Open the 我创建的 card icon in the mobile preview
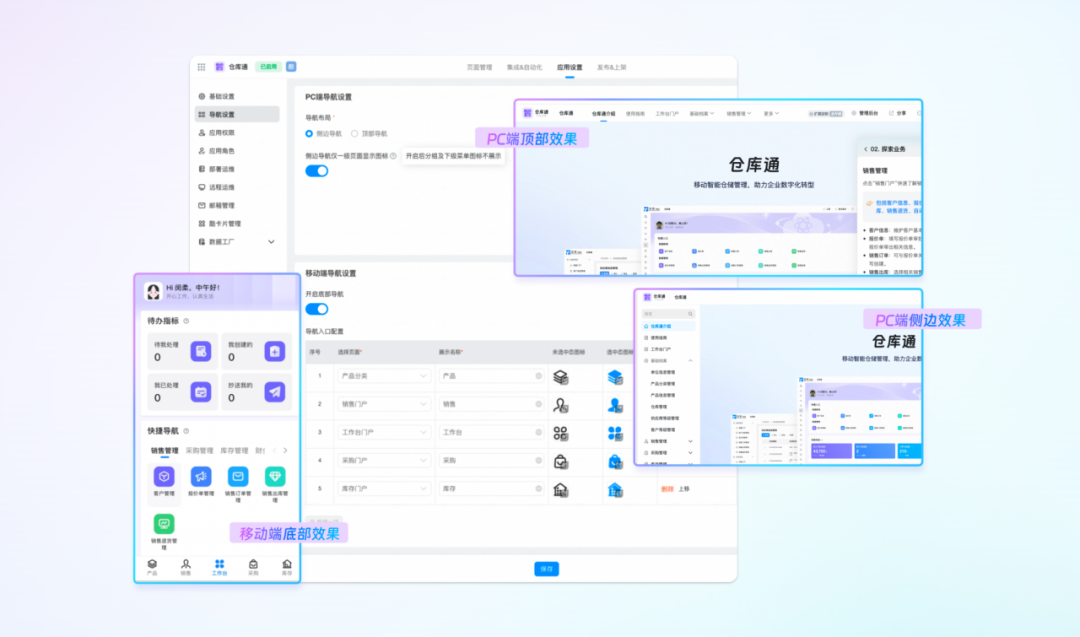 click(274, 351)
